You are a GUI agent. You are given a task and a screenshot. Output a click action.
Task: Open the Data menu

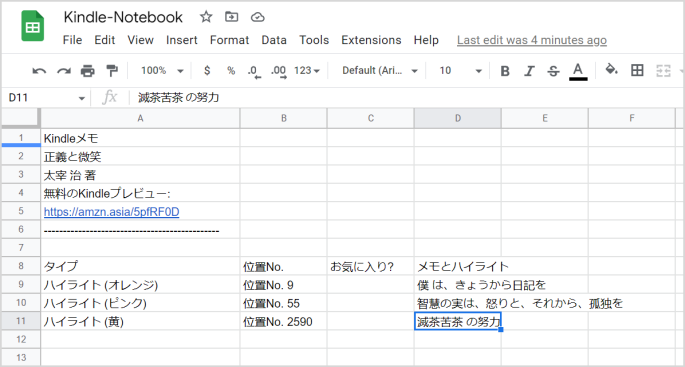274,40
